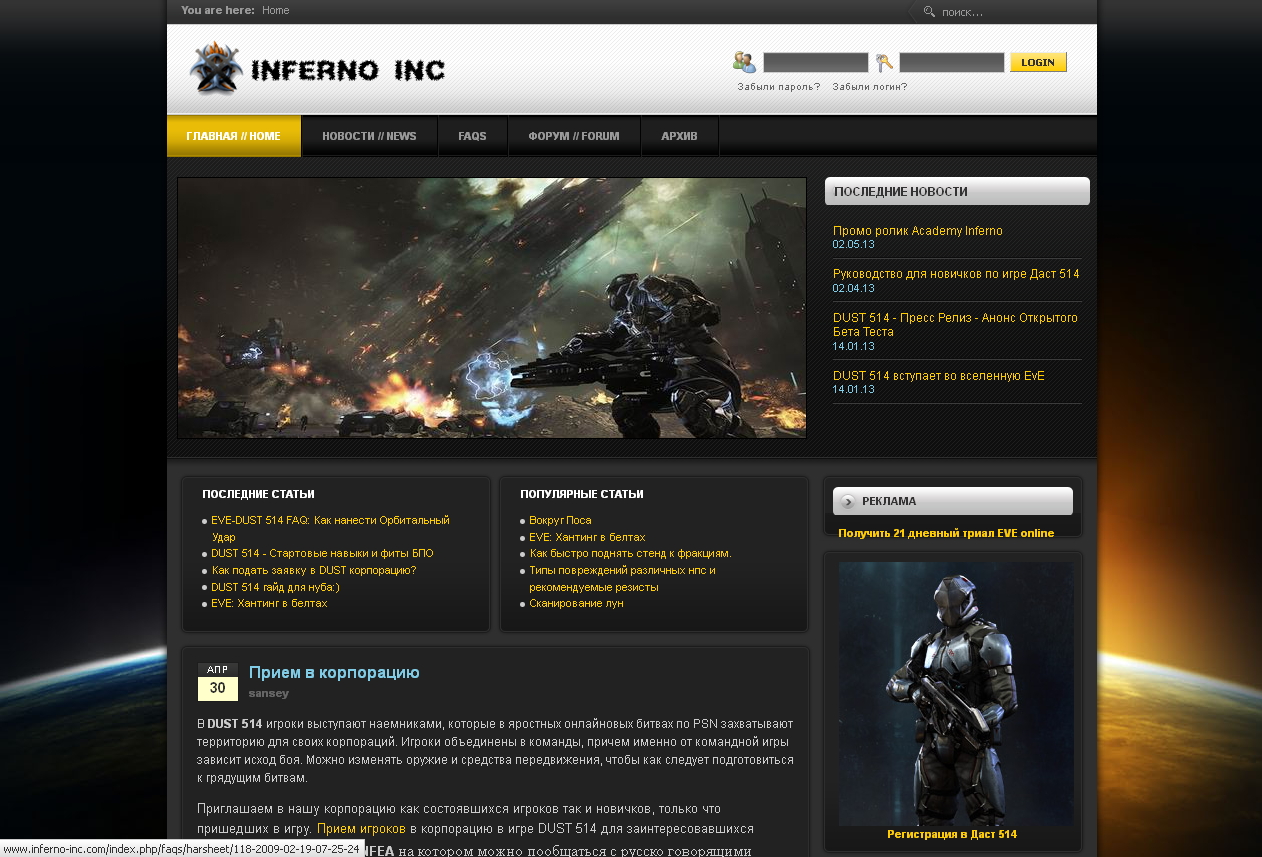Open Типы повреждений различных нпс article
The image size is (1262, 857).
pos(622,578)
